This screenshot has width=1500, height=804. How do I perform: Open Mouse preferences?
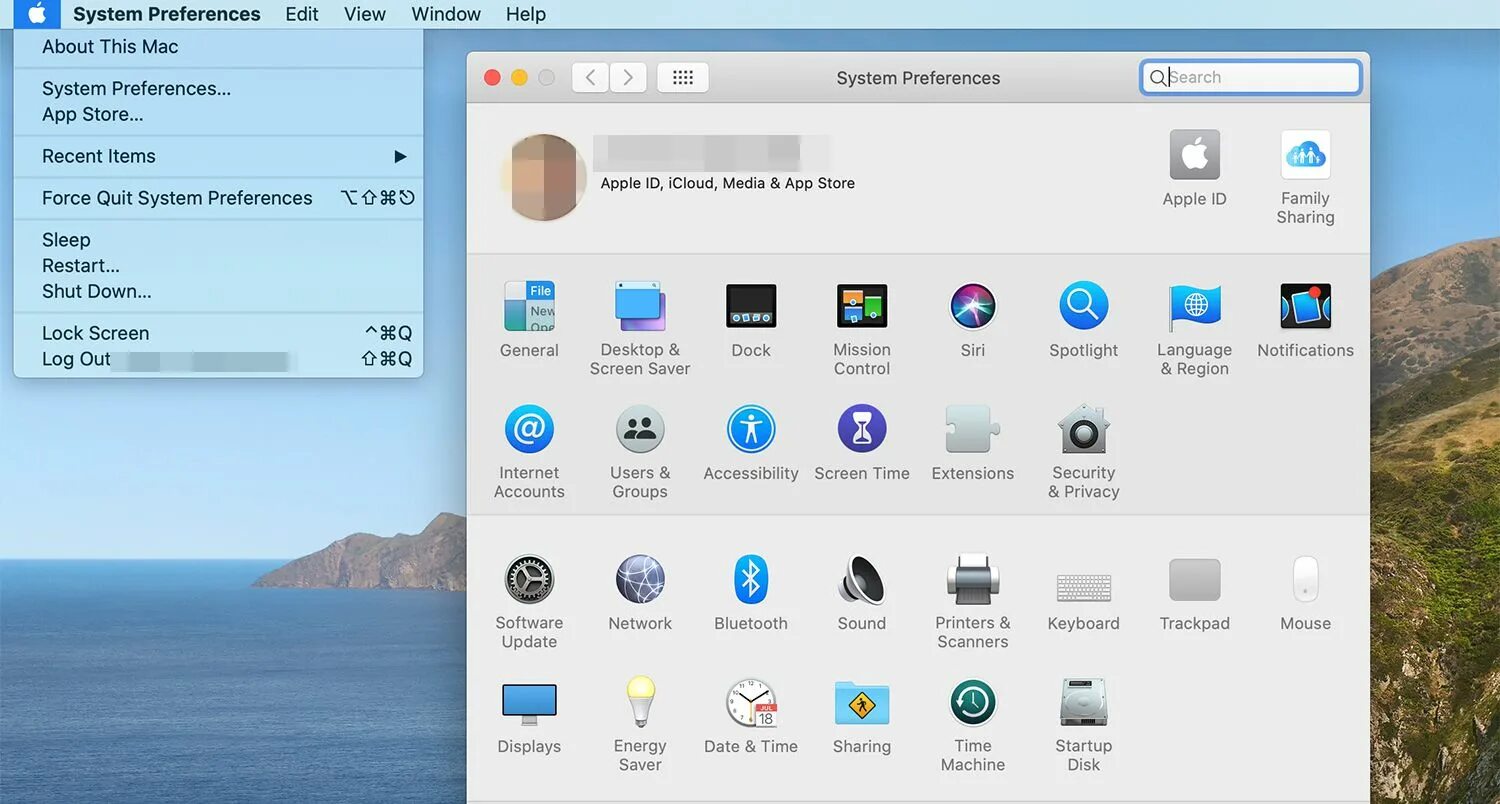point(1305,593)
